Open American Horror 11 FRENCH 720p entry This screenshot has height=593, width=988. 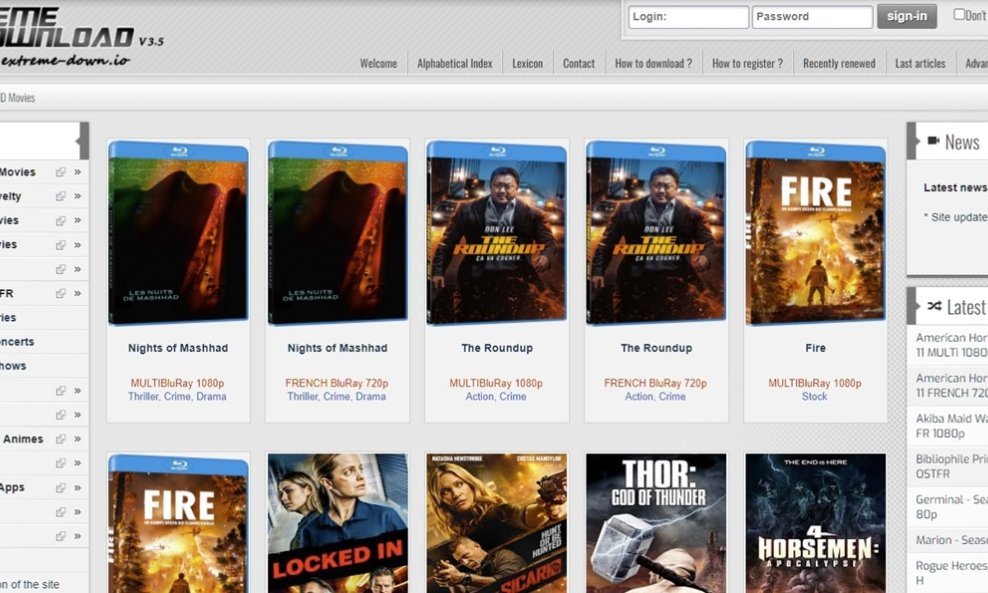[951, 385]
